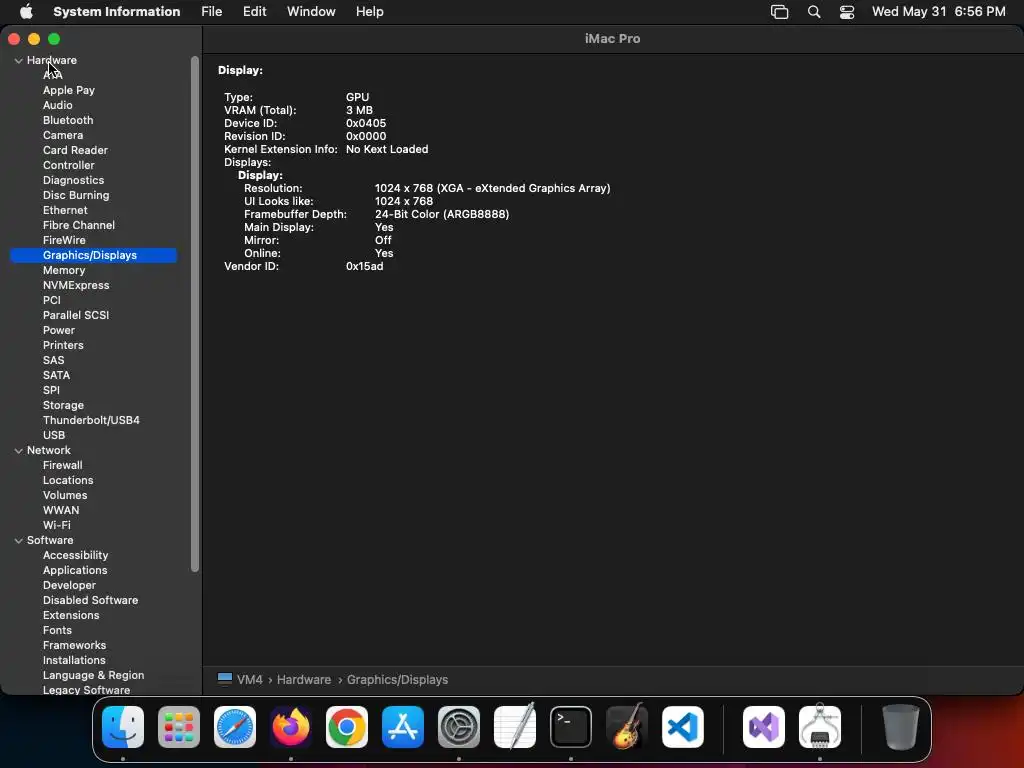Select FireWire in the sidebar

point(64,240)
